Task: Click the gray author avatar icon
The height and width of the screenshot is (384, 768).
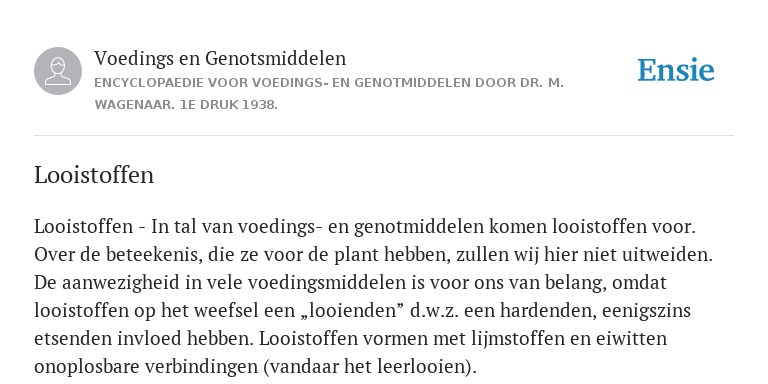Action: click(x=58, y=71)
